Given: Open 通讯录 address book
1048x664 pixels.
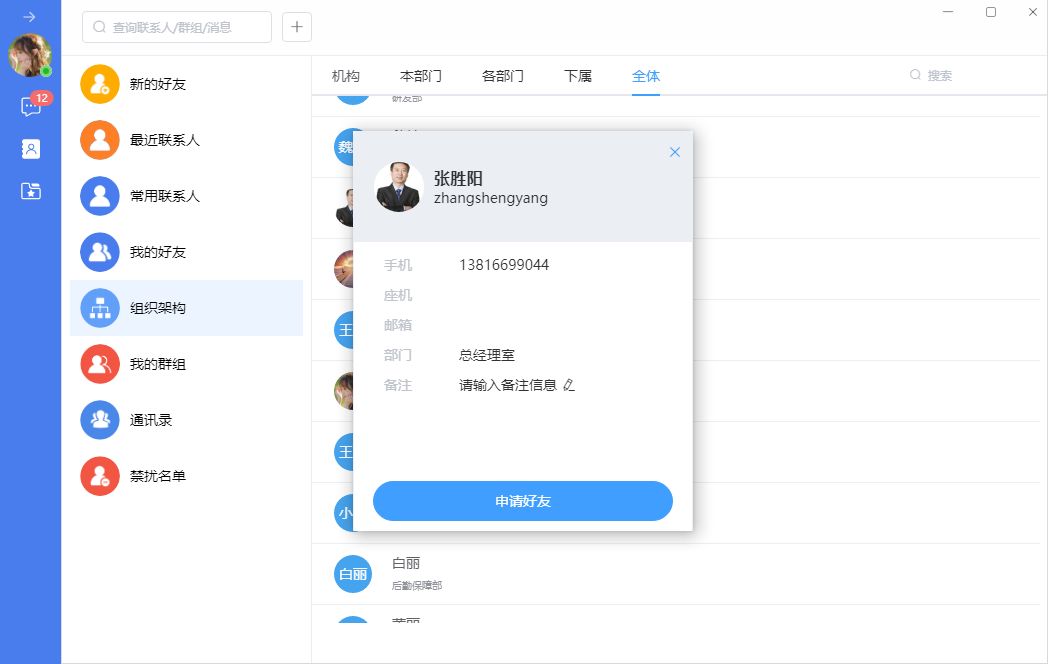Looking at the screenshot, I should click(151, 420).
